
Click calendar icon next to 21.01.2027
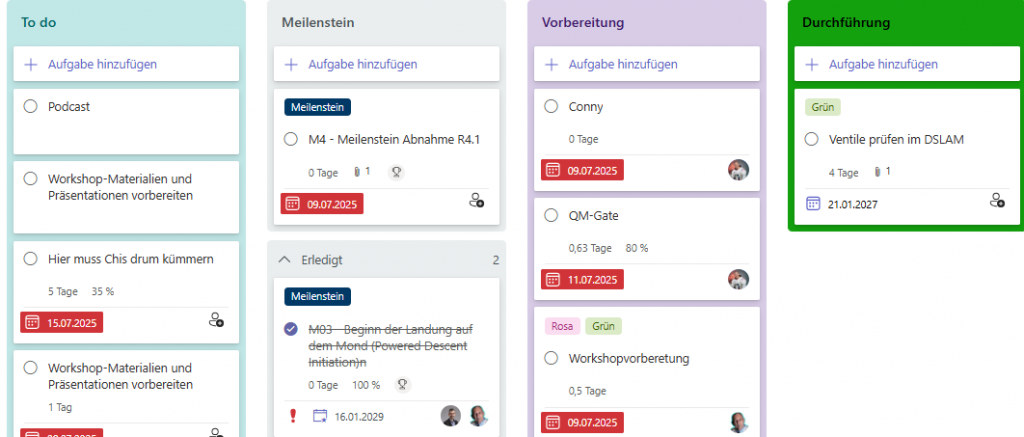click(813, 204)
